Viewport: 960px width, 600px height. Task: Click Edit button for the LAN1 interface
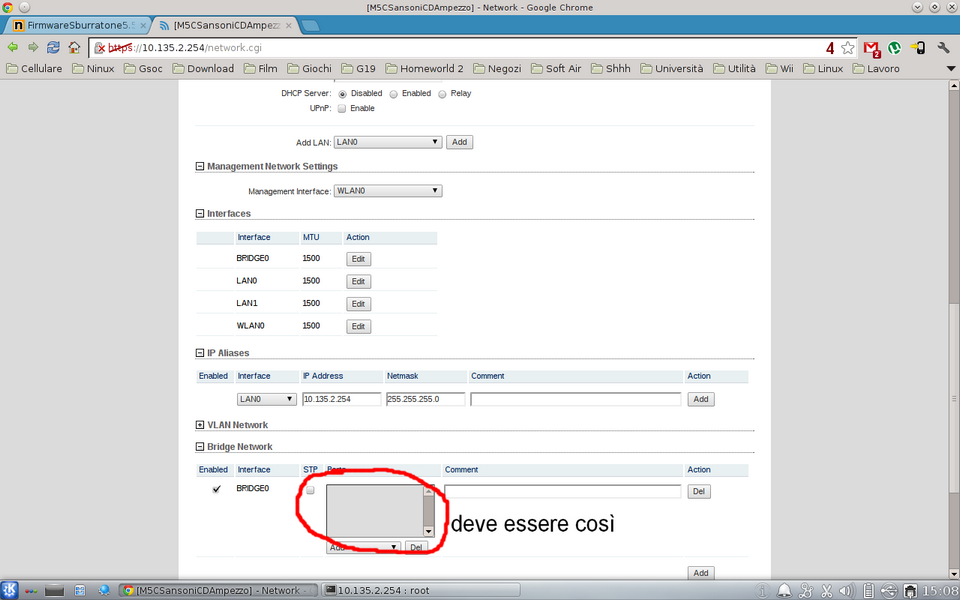pos(358,304)
